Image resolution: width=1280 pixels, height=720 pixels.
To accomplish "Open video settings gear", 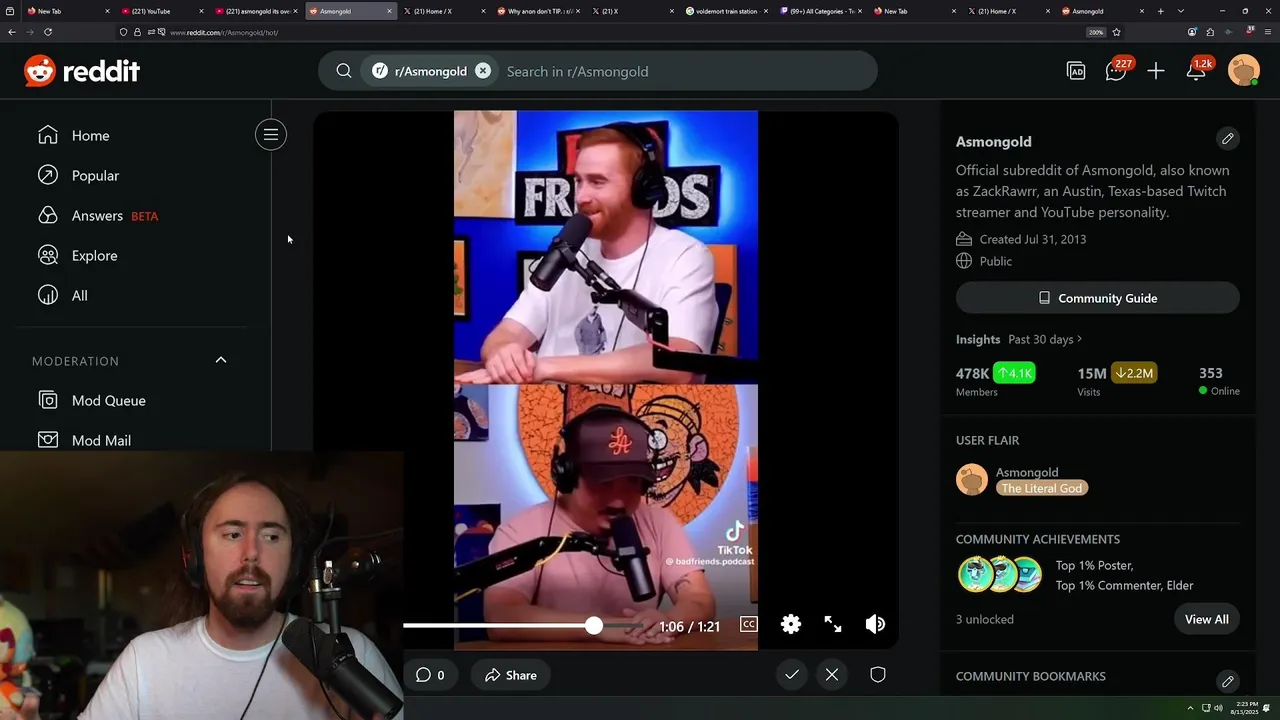I will (x=791, y=624).
